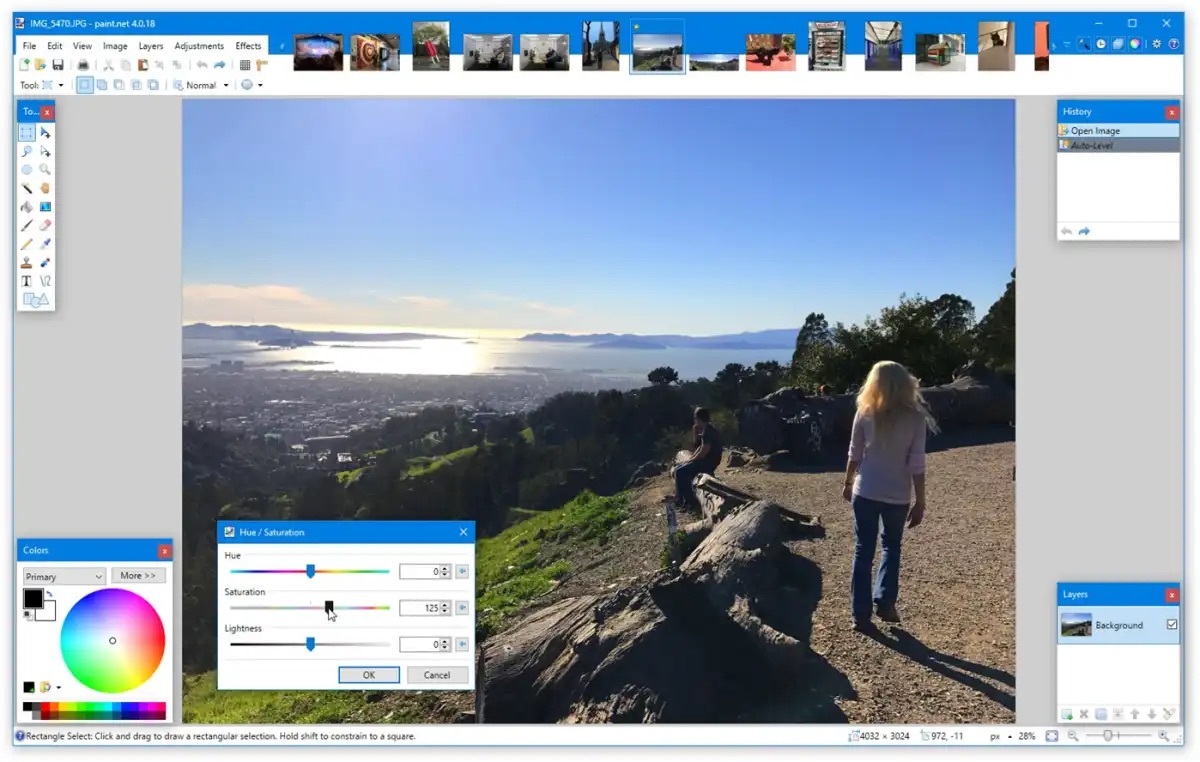Select the Recolor tool
The image size is (1200, 762).
pyautogui.click(x=45, y=262)
